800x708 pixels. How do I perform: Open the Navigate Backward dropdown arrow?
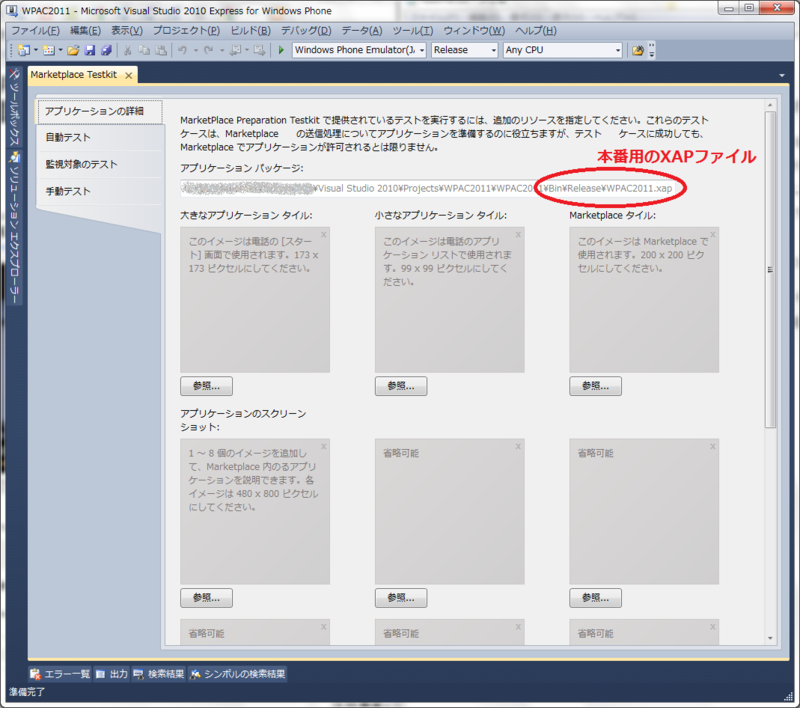tap(247, 50)
